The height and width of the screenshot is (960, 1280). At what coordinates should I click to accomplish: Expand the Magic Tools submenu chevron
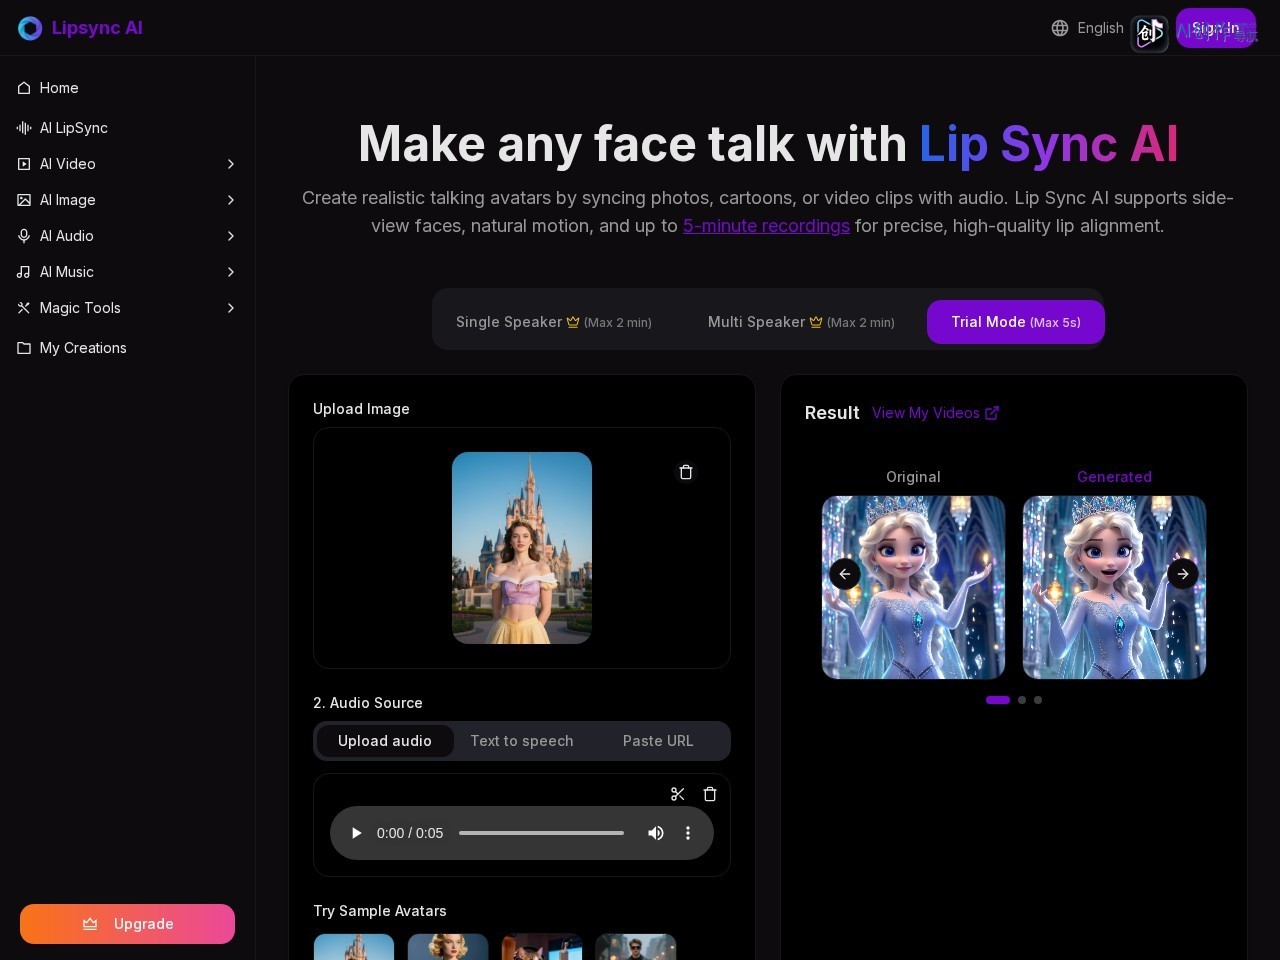(231, 308)
